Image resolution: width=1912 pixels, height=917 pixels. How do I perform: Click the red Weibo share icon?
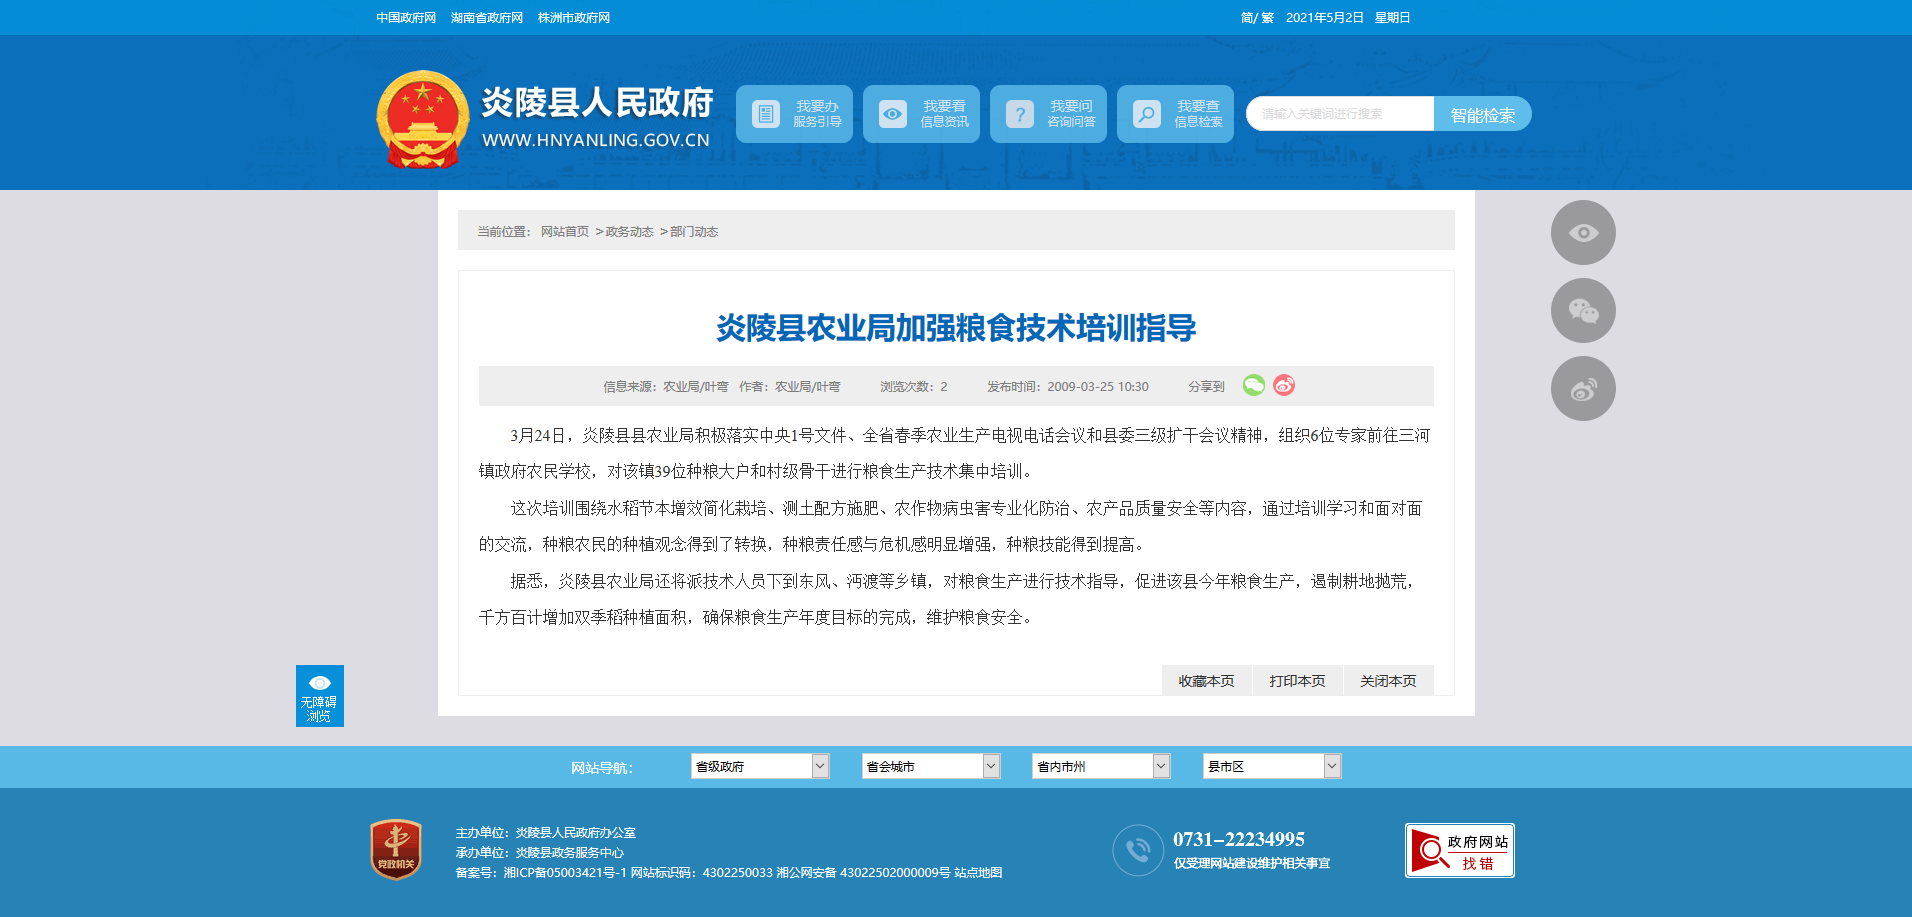pyautogui.click(x=1284, y=385)
